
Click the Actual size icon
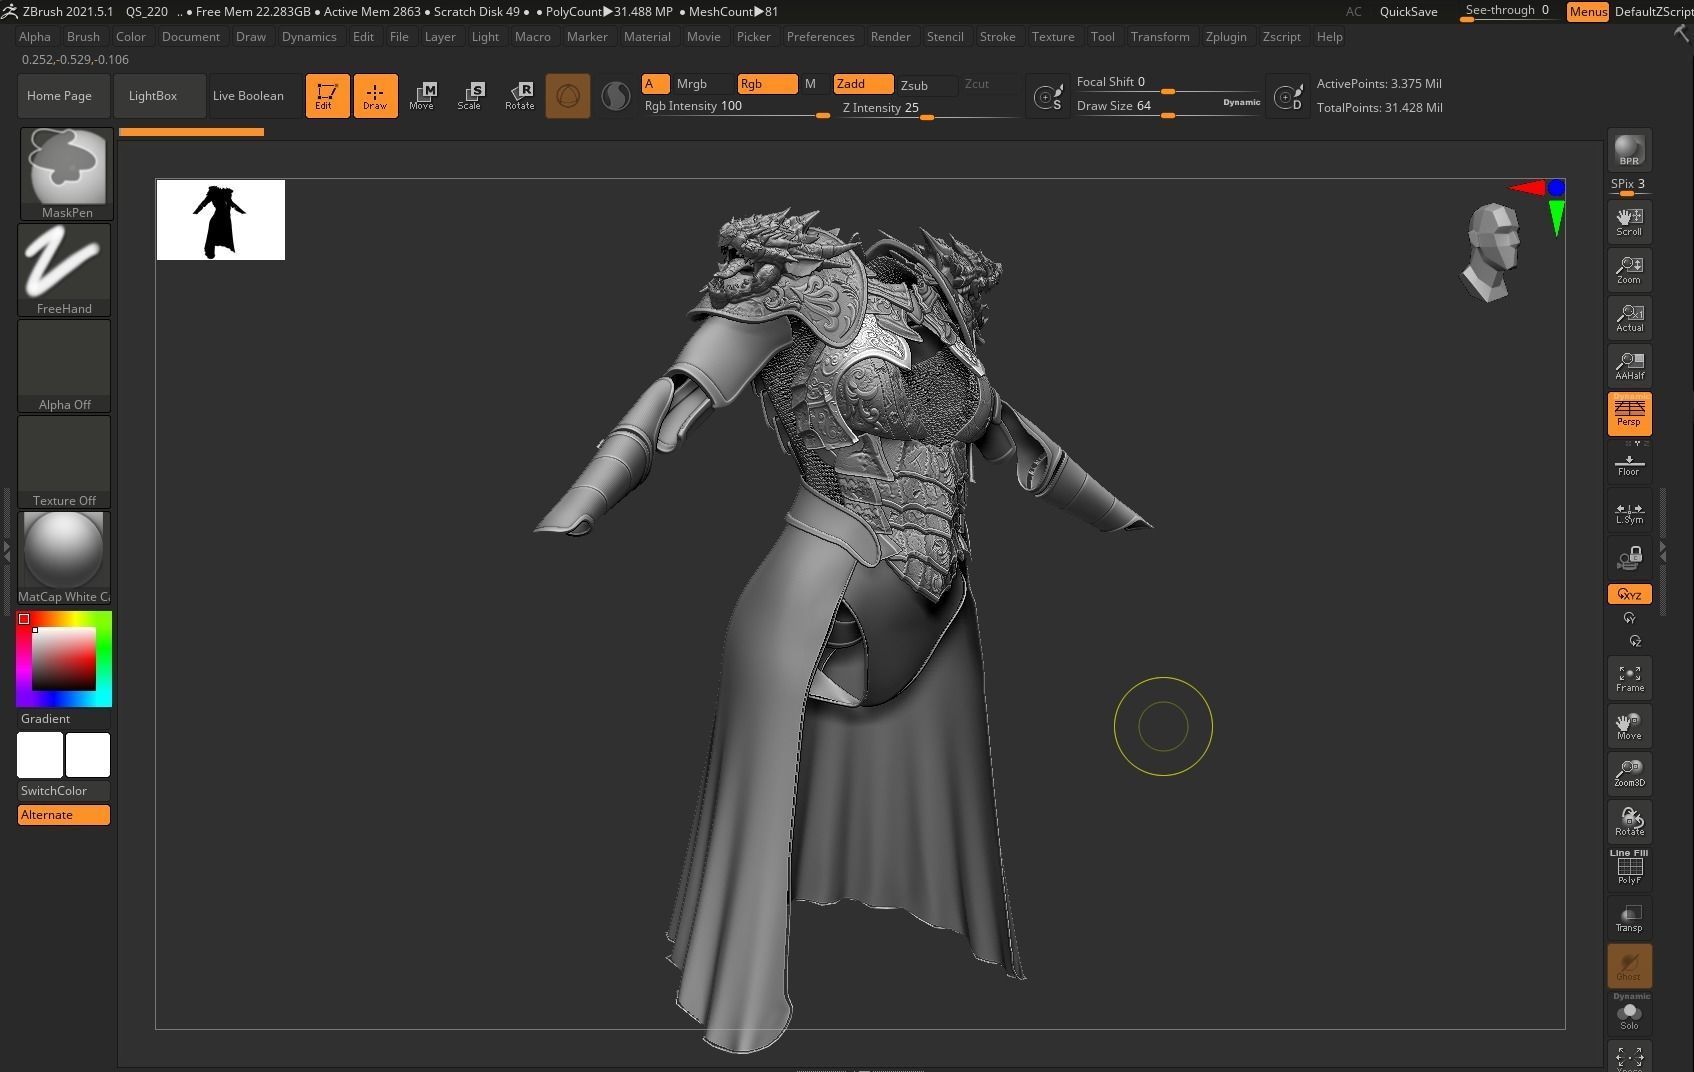point(1629,317)
